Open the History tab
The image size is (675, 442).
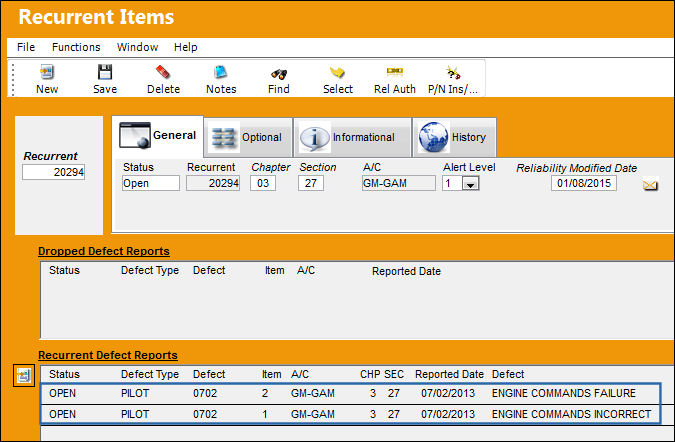point(454,137)
